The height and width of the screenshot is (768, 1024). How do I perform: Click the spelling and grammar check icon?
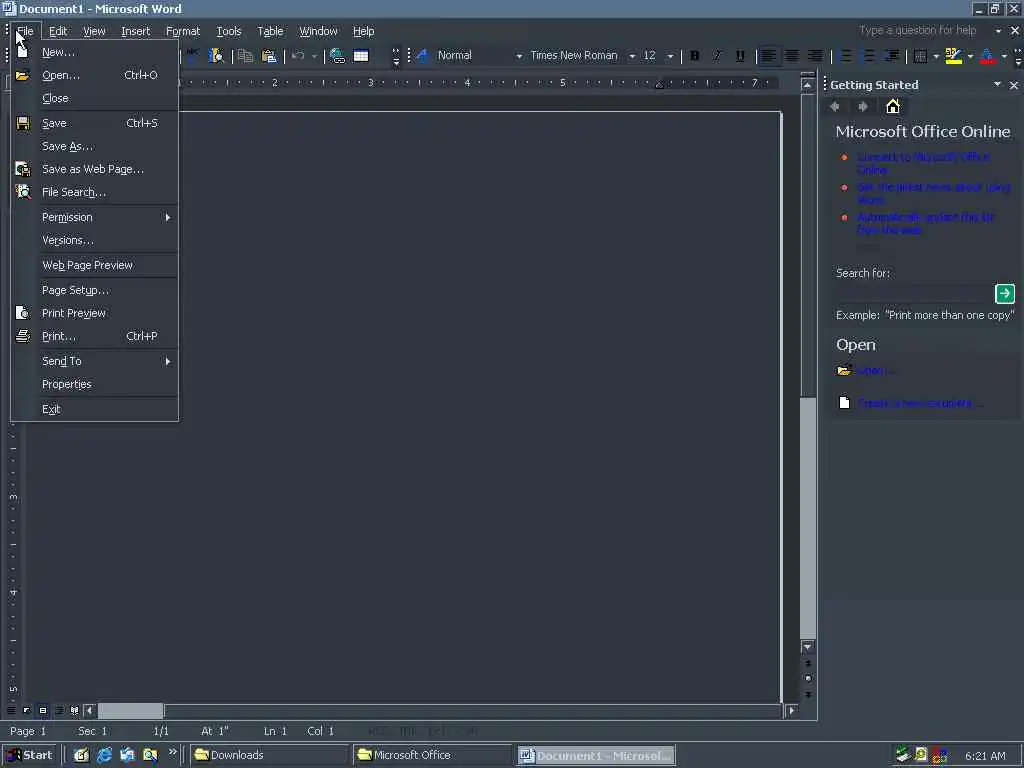[193, 56]
